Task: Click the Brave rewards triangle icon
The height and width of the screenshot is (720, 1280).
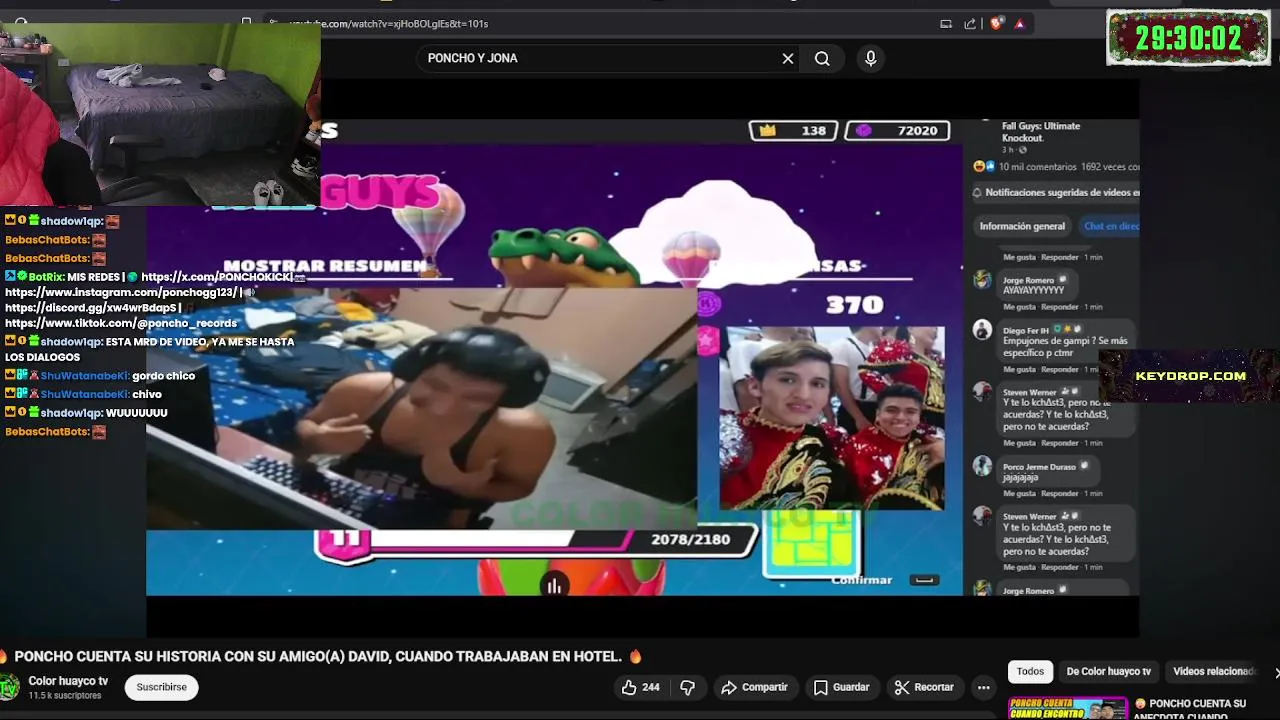Action: [x=1019, y=24]
